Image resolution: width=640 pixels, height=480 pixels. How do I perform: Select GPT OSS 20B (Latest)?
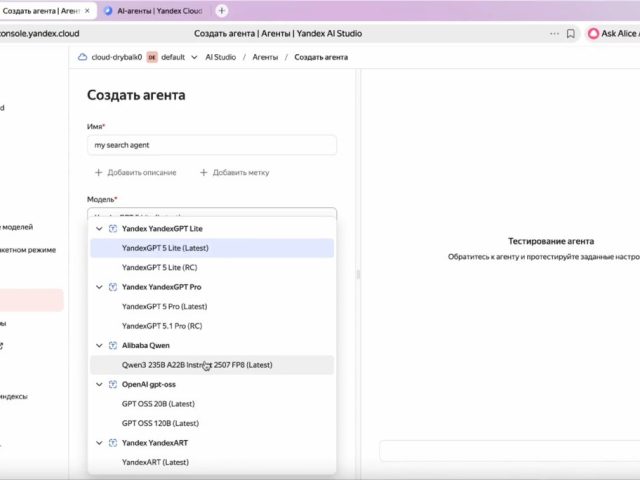coord(212,404)
